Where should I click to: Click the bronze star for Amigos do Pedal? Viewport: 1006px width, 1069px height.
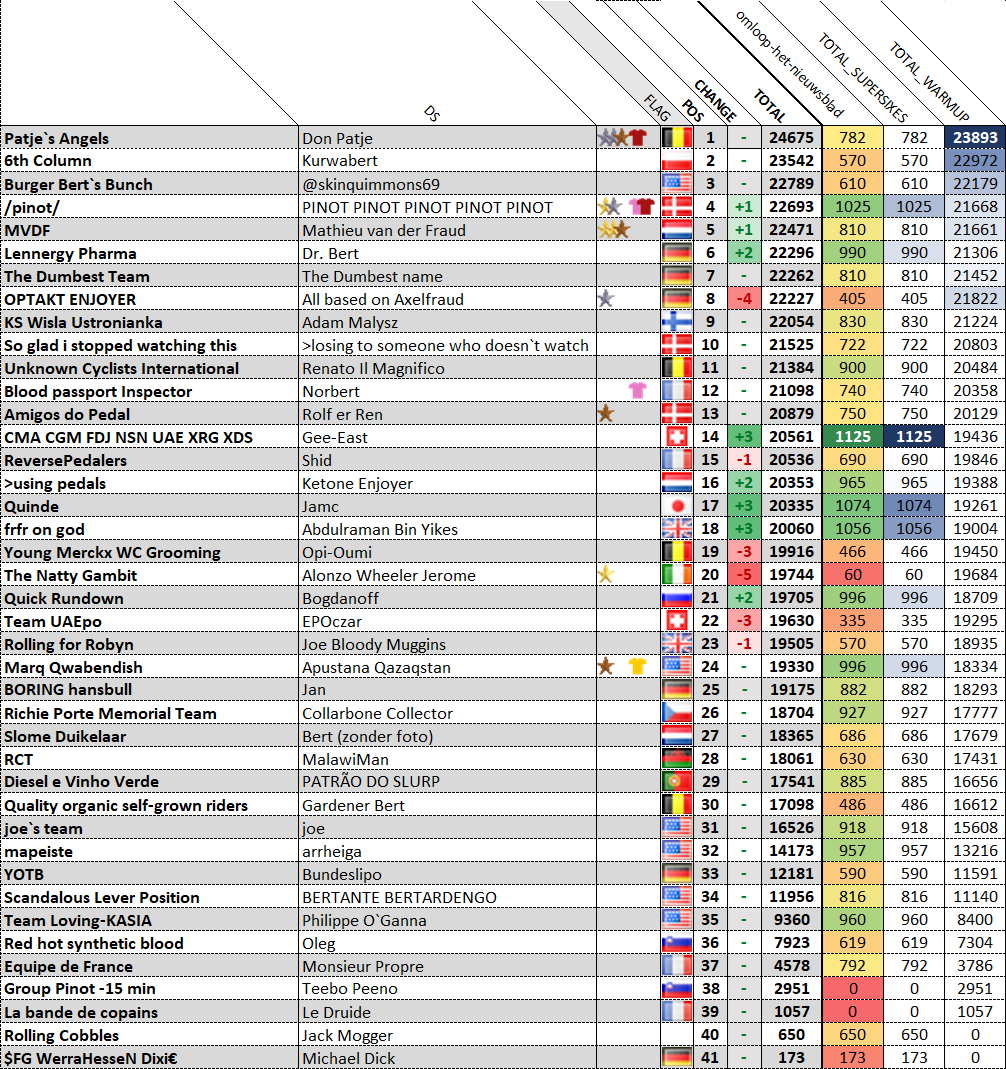[605, 414]
